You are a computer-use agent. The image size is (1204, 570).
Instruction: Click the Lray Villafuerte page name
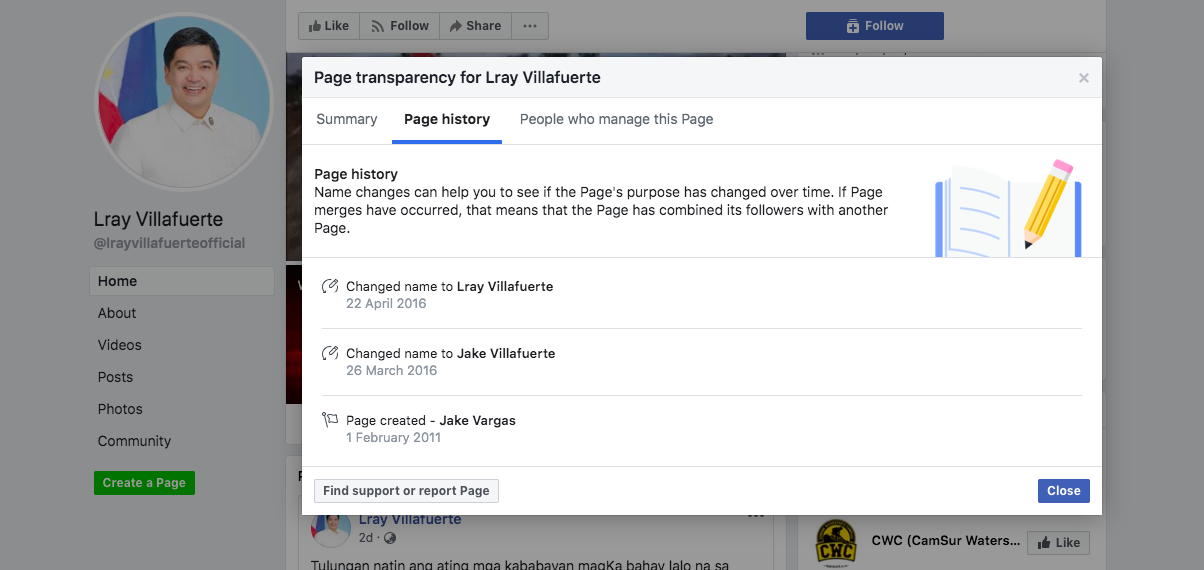pyautogui.click(x=158, y=219)
